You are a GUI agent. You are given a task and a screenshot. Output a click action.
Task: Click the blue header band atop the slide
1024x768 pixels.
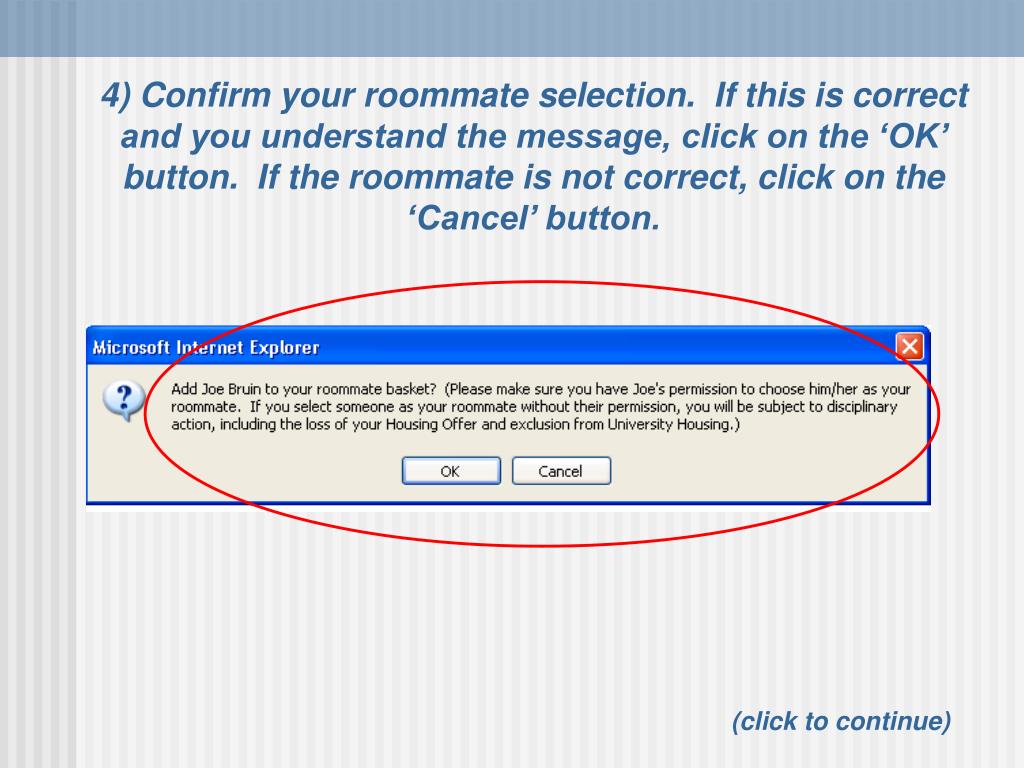pyautogui.click(x=512, y=28)
